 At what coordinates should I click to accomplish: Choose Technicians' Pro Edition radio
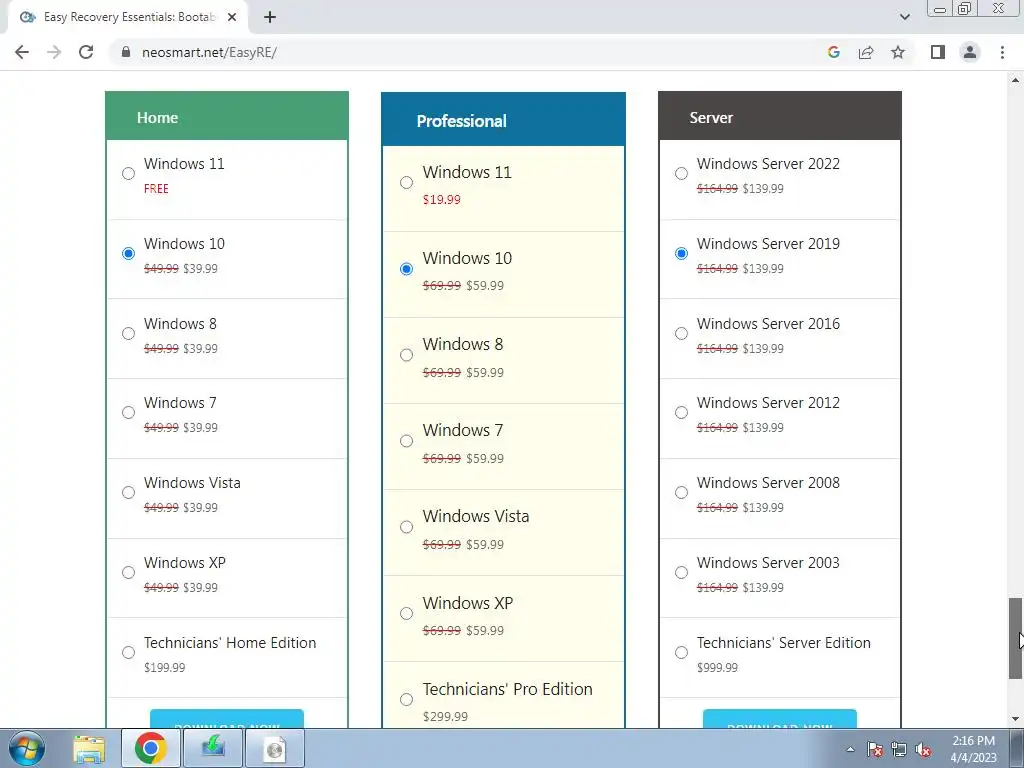point(406,699)
